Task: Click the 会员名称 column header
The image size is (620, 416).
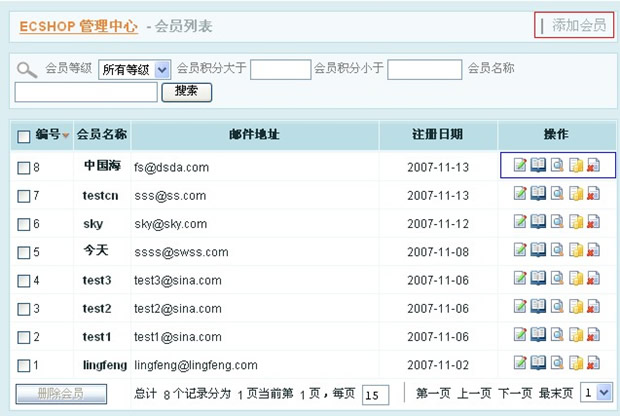Action: coord(102,135)
